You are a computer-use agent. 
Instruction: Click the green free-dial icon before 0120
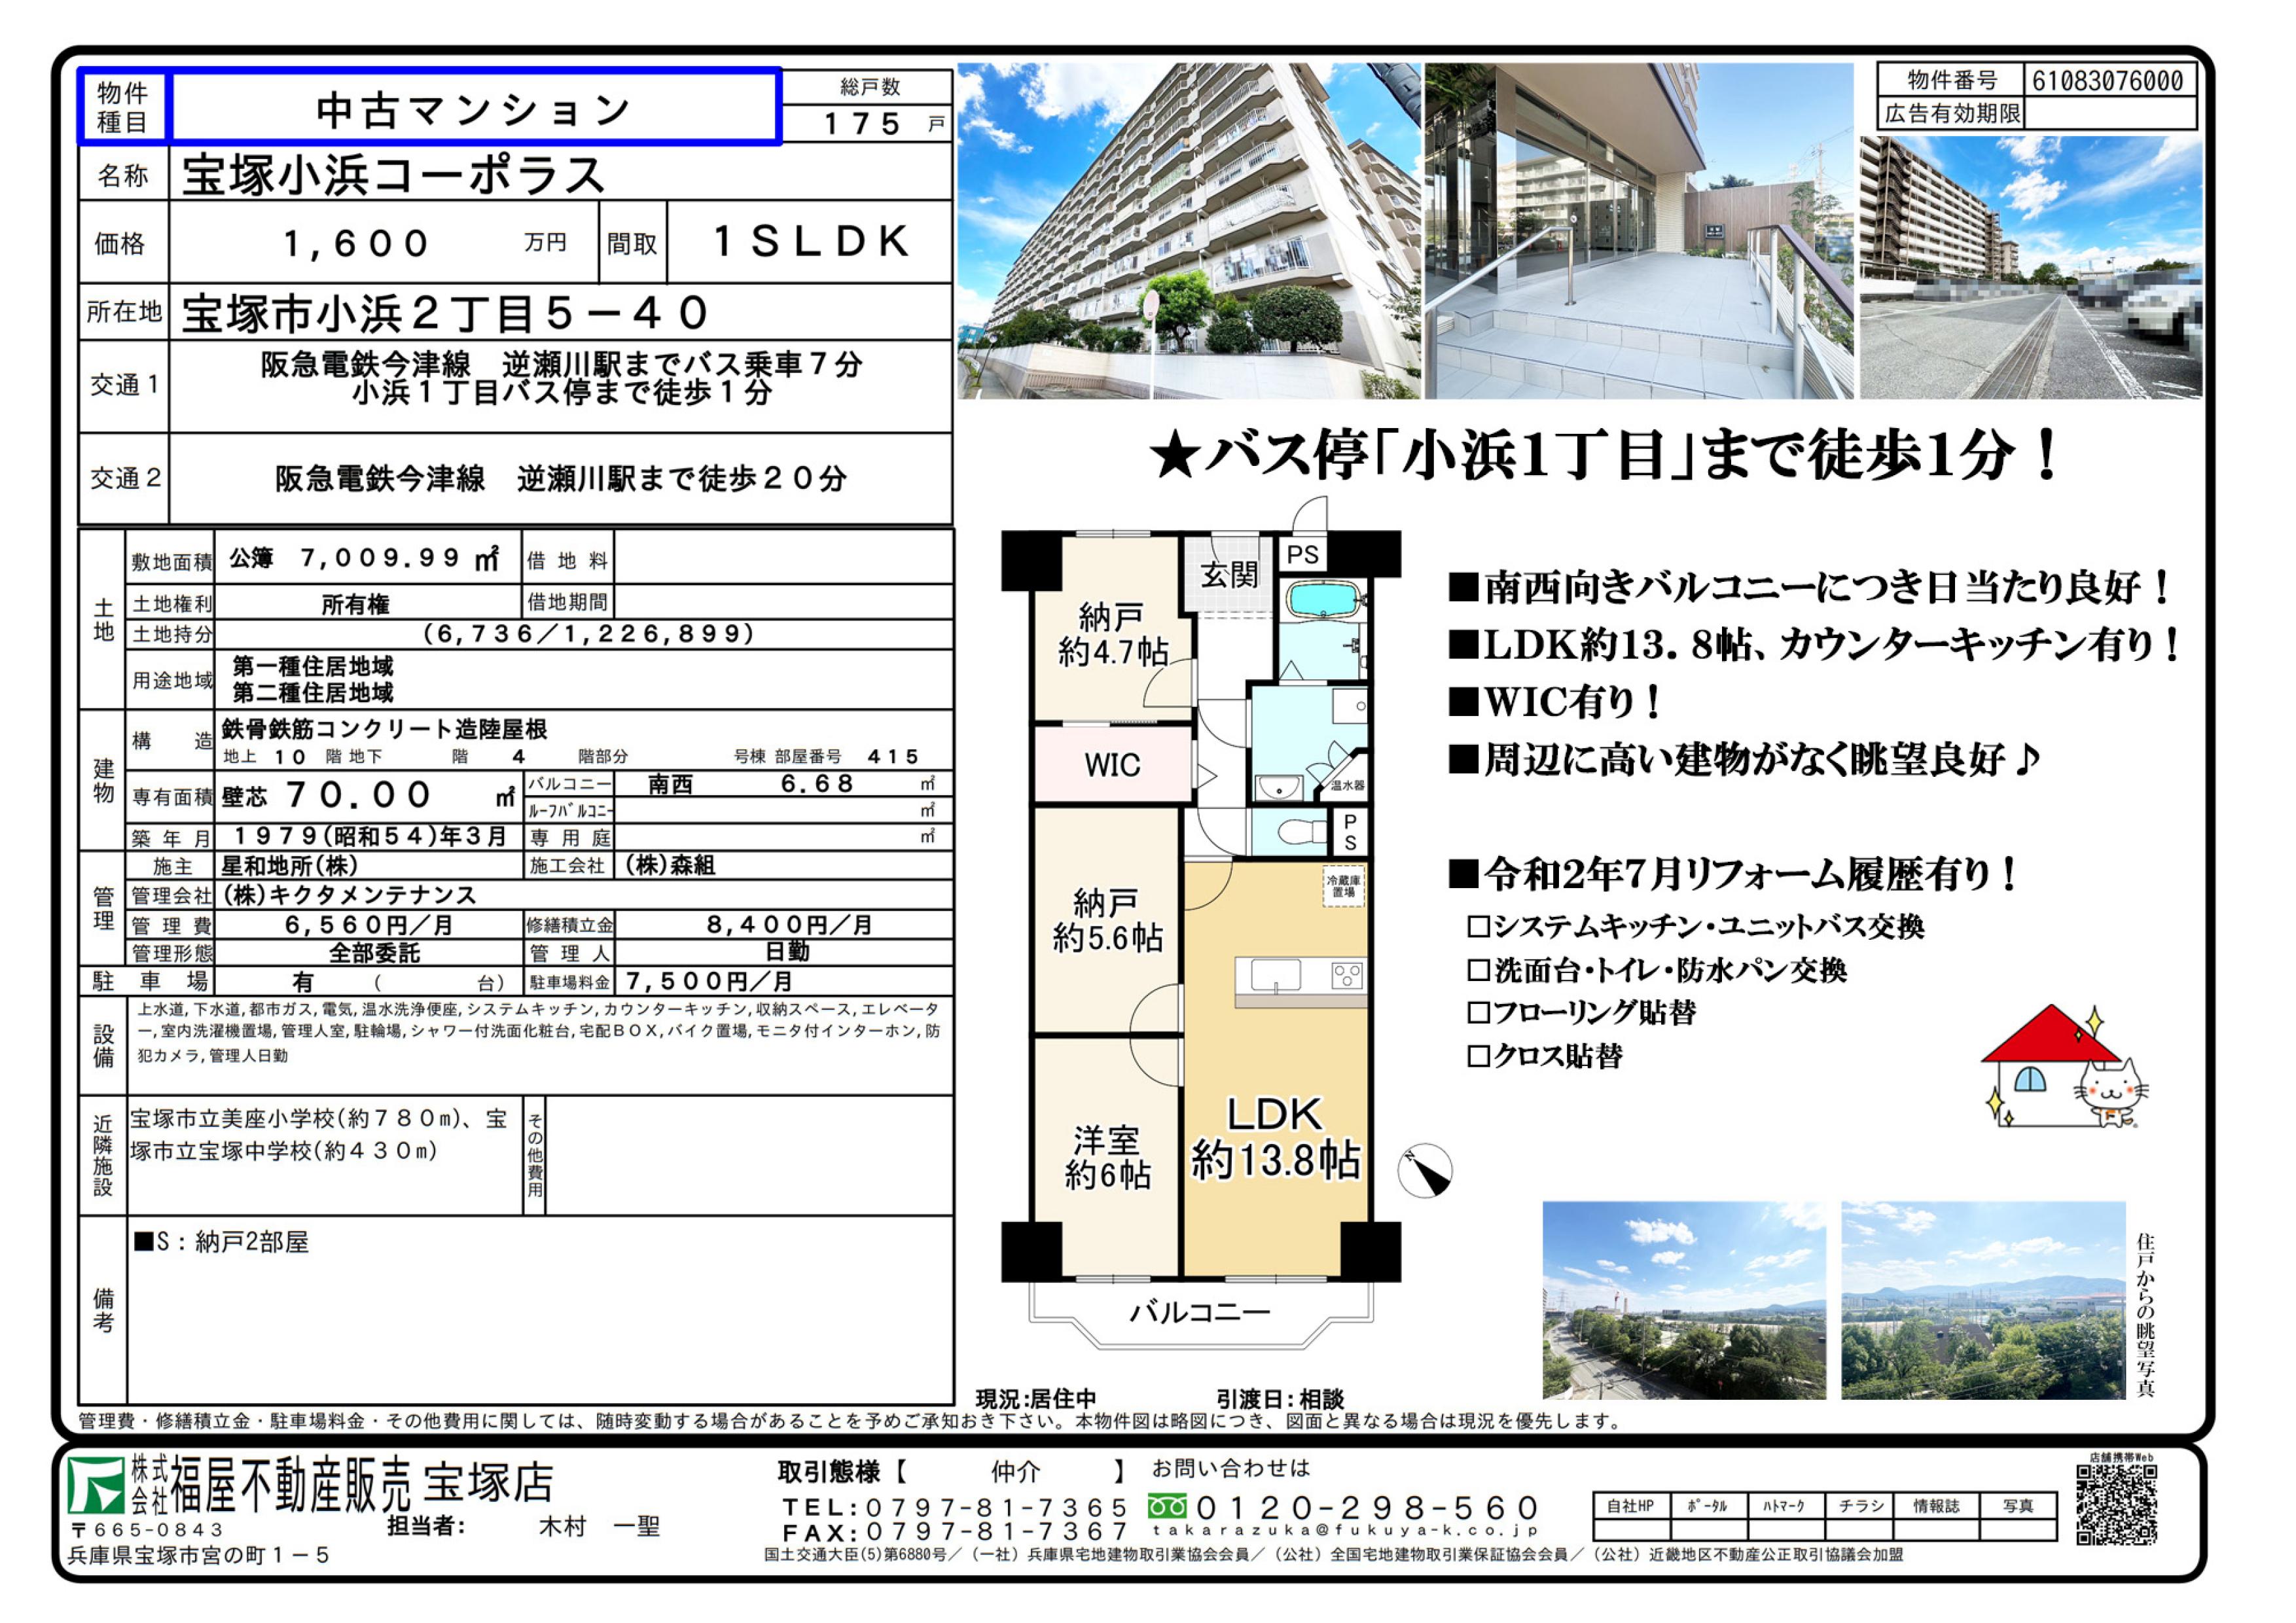[x=1167, y=1505]
